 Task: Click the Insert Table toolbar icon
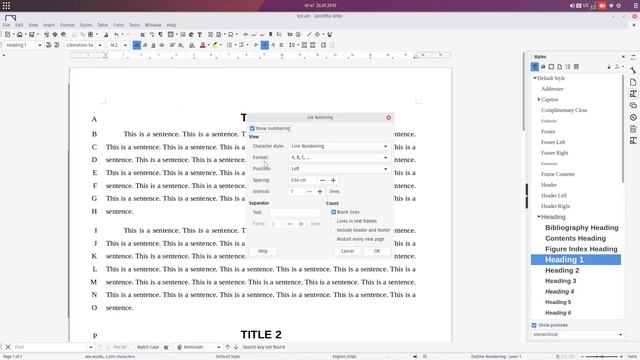pos(171,35)
